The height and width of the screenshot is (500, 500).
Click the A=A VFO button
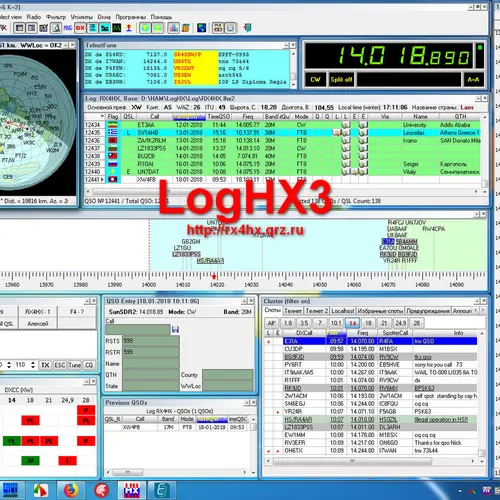tap(473, 80)
